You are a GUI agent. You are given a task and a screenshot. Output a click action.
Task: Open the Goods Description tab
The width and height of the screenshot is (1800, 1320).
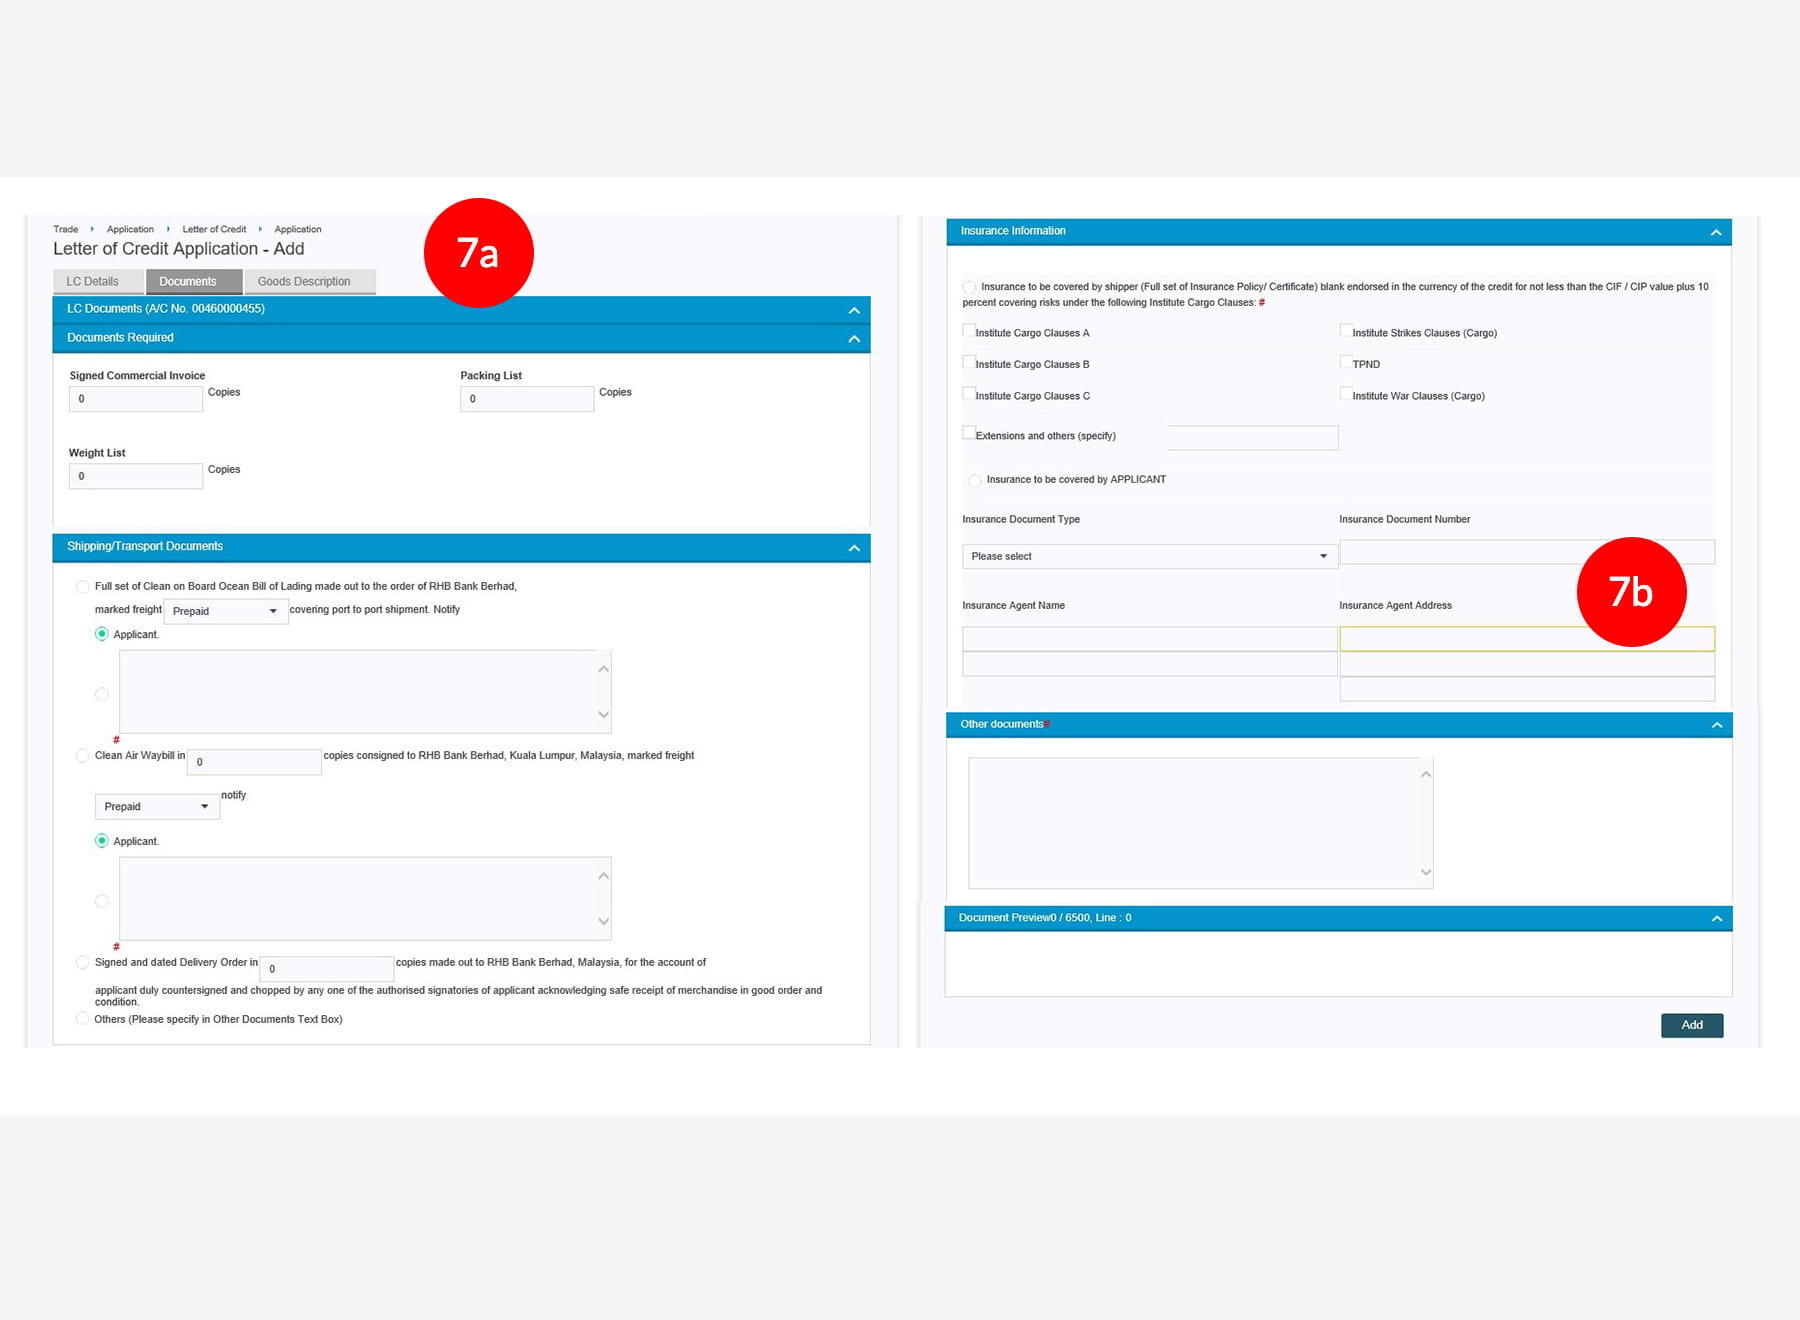[304, 282]
